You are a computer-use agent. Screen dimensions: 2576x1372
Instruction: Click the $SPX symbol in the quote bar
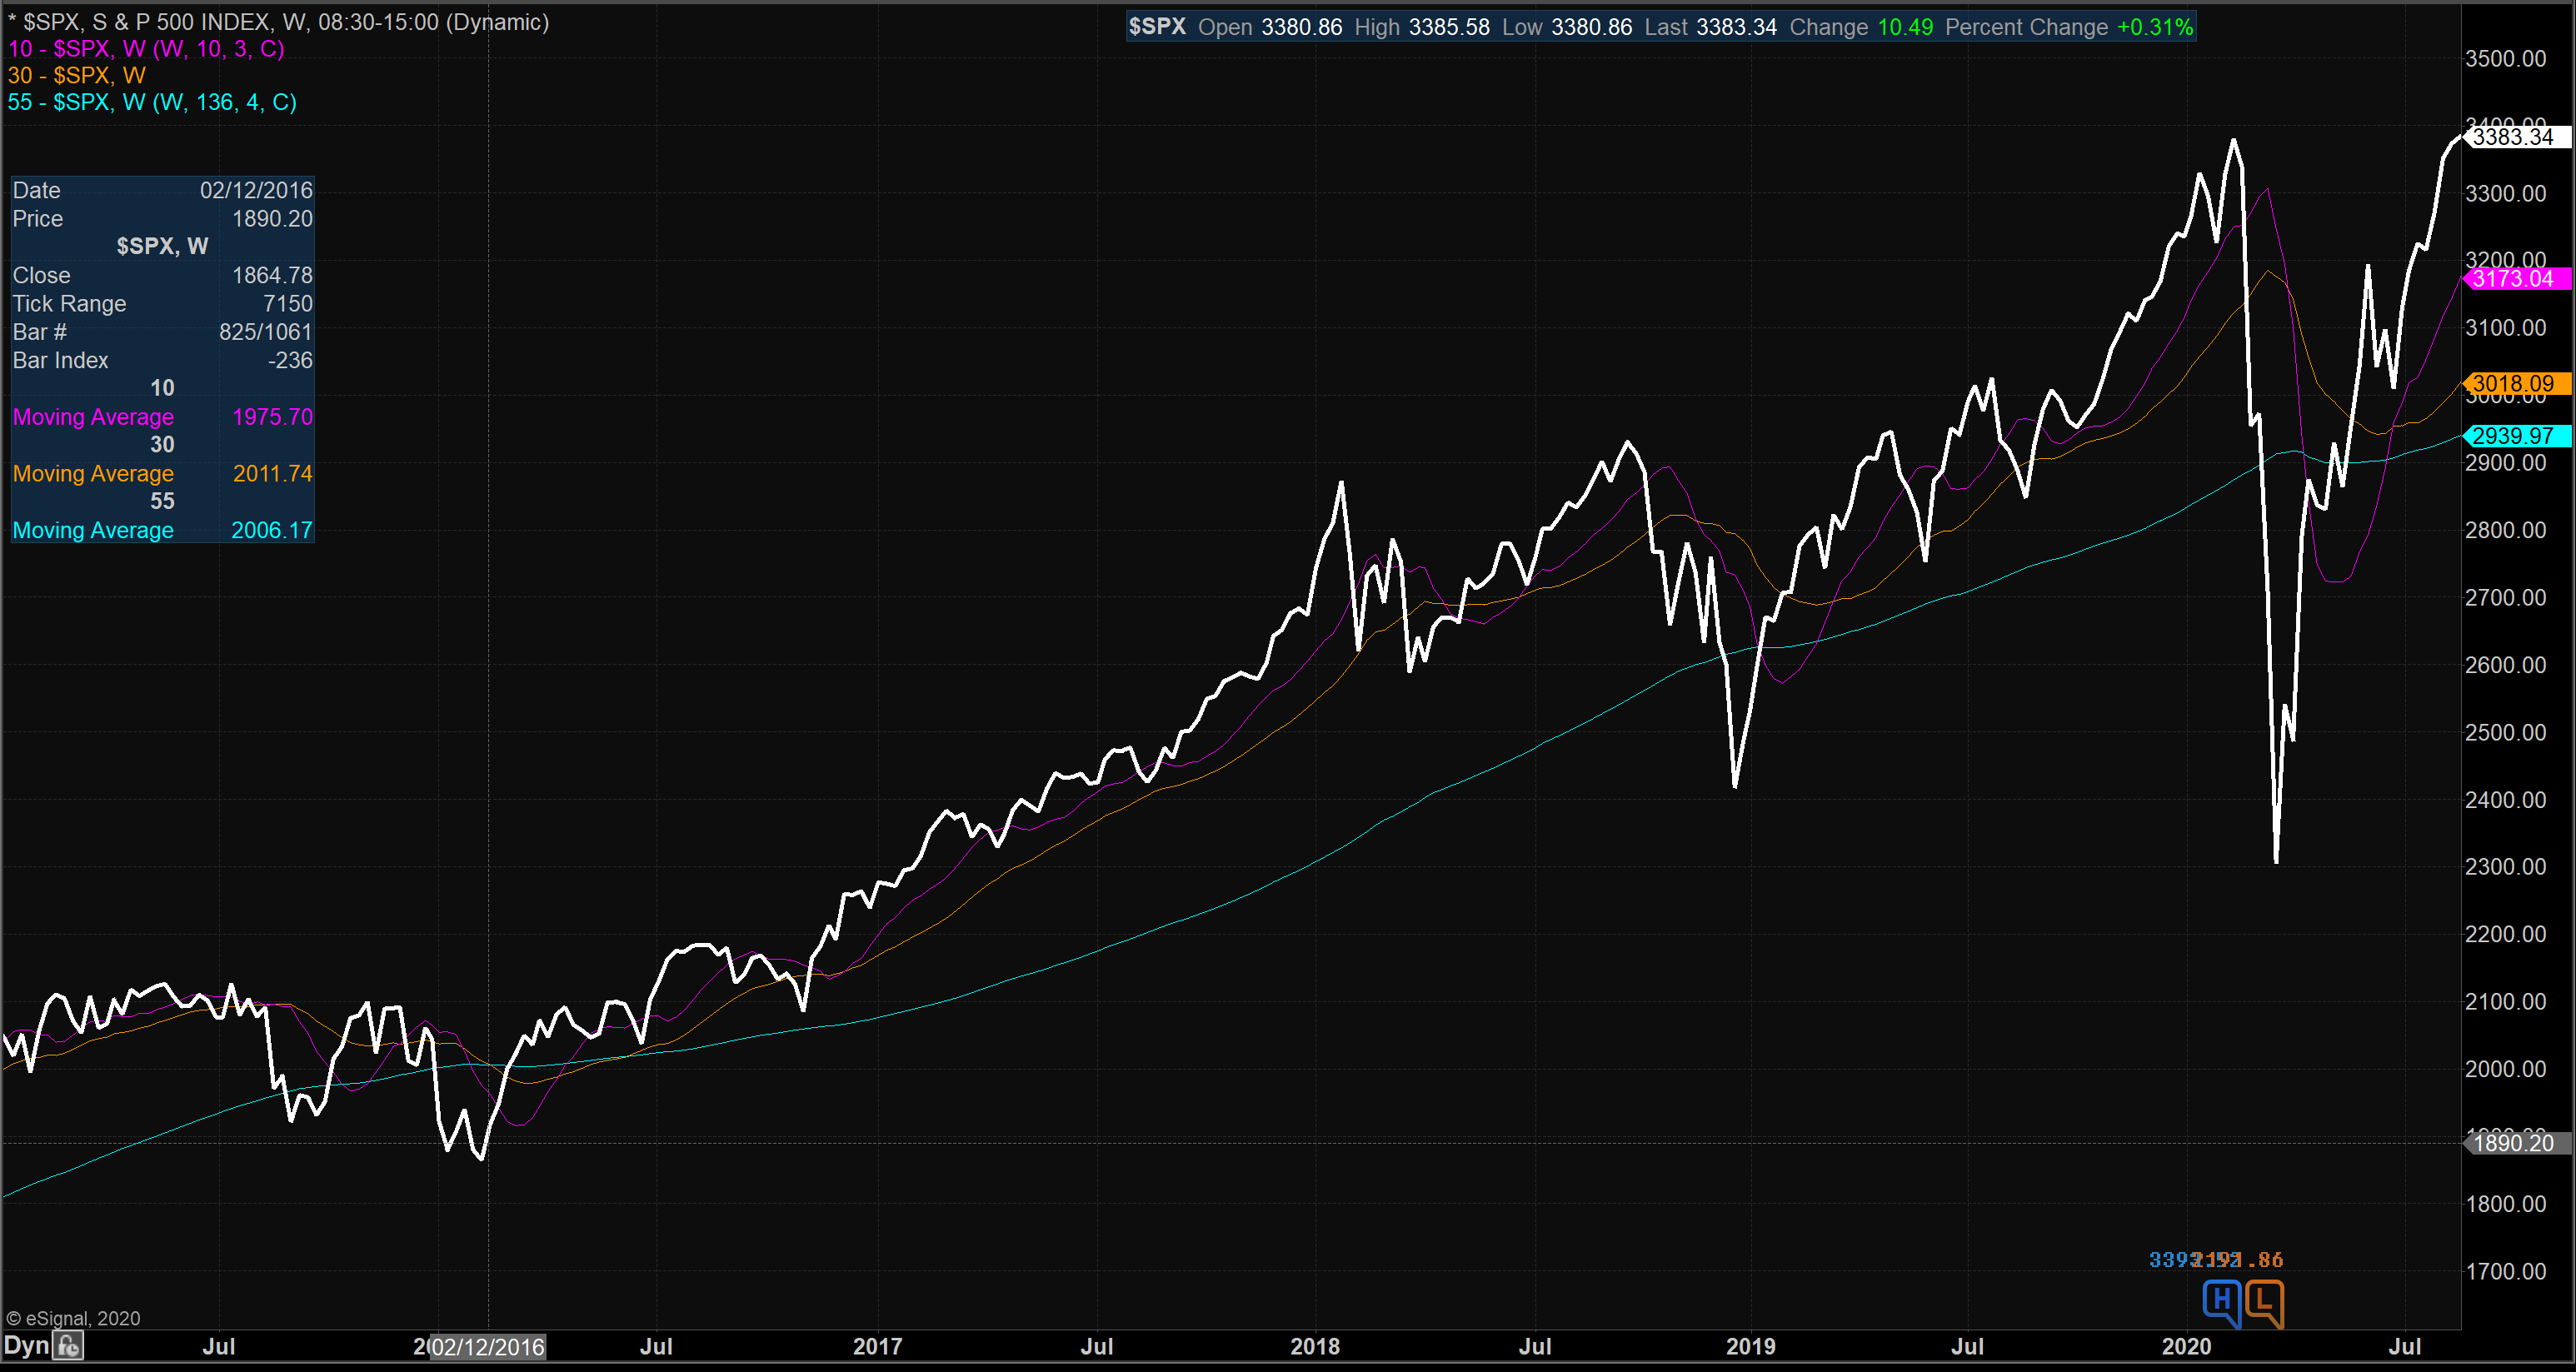[x=1157, y=27]
